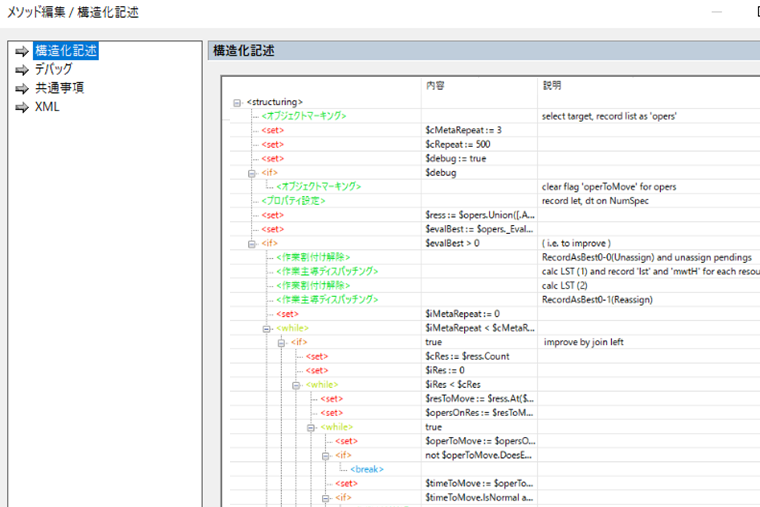The height and width of the screenshot is (507, 760).
Task: Click description 'RecordAsBest0-0(Unassign) and unassign pendings'
Action: click(x=647, y=257)
